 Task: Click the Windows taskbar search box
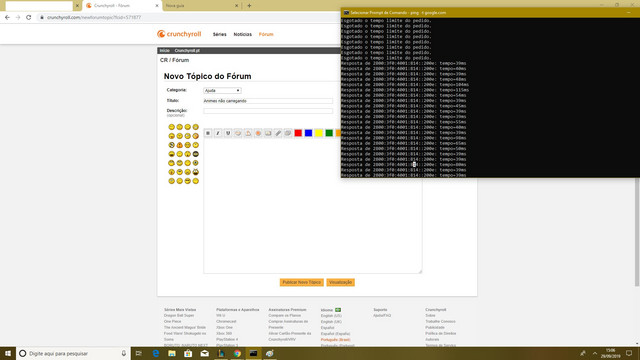tap(73, 353)
